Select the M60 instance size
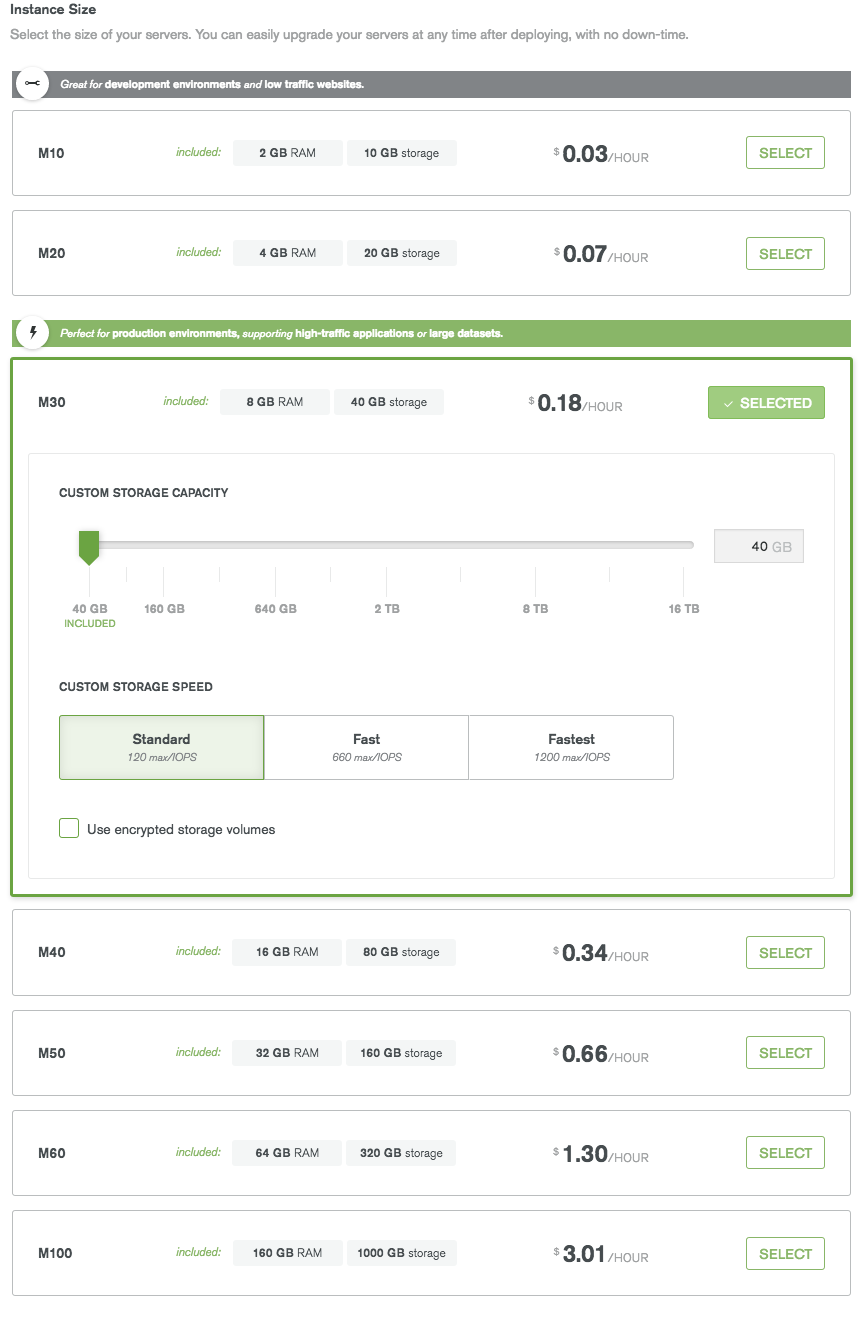The width and height of the screenshot is (864, 1324). pyautogui.click(x=785, y=1153)
